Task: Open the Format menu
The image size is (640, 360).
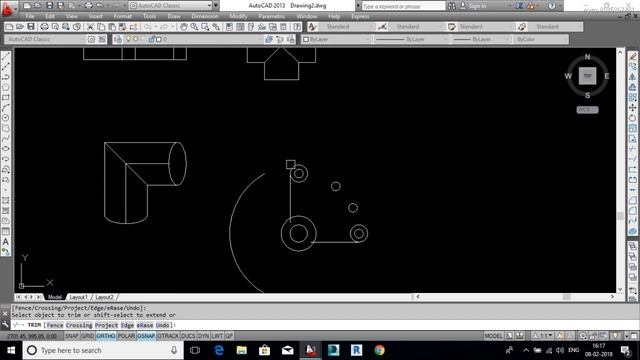Action: coord(122,16)
